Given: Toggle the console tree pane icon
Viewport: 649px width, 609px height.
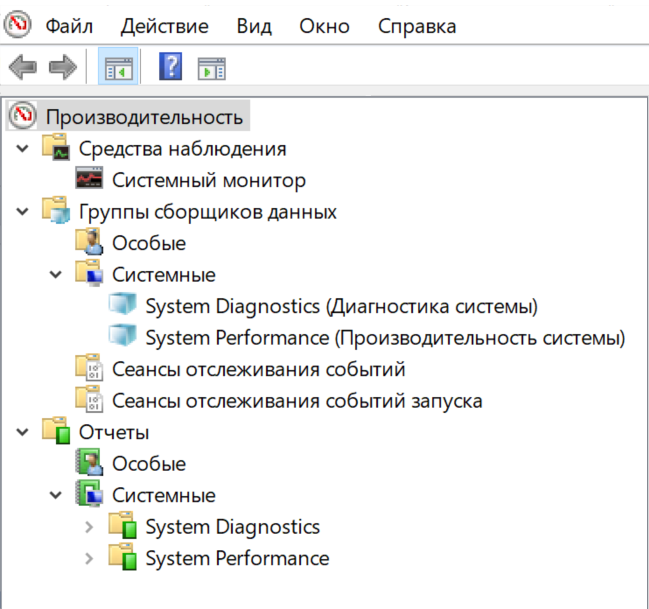Looking at the screenshot, I should click(x=119, y=68).
